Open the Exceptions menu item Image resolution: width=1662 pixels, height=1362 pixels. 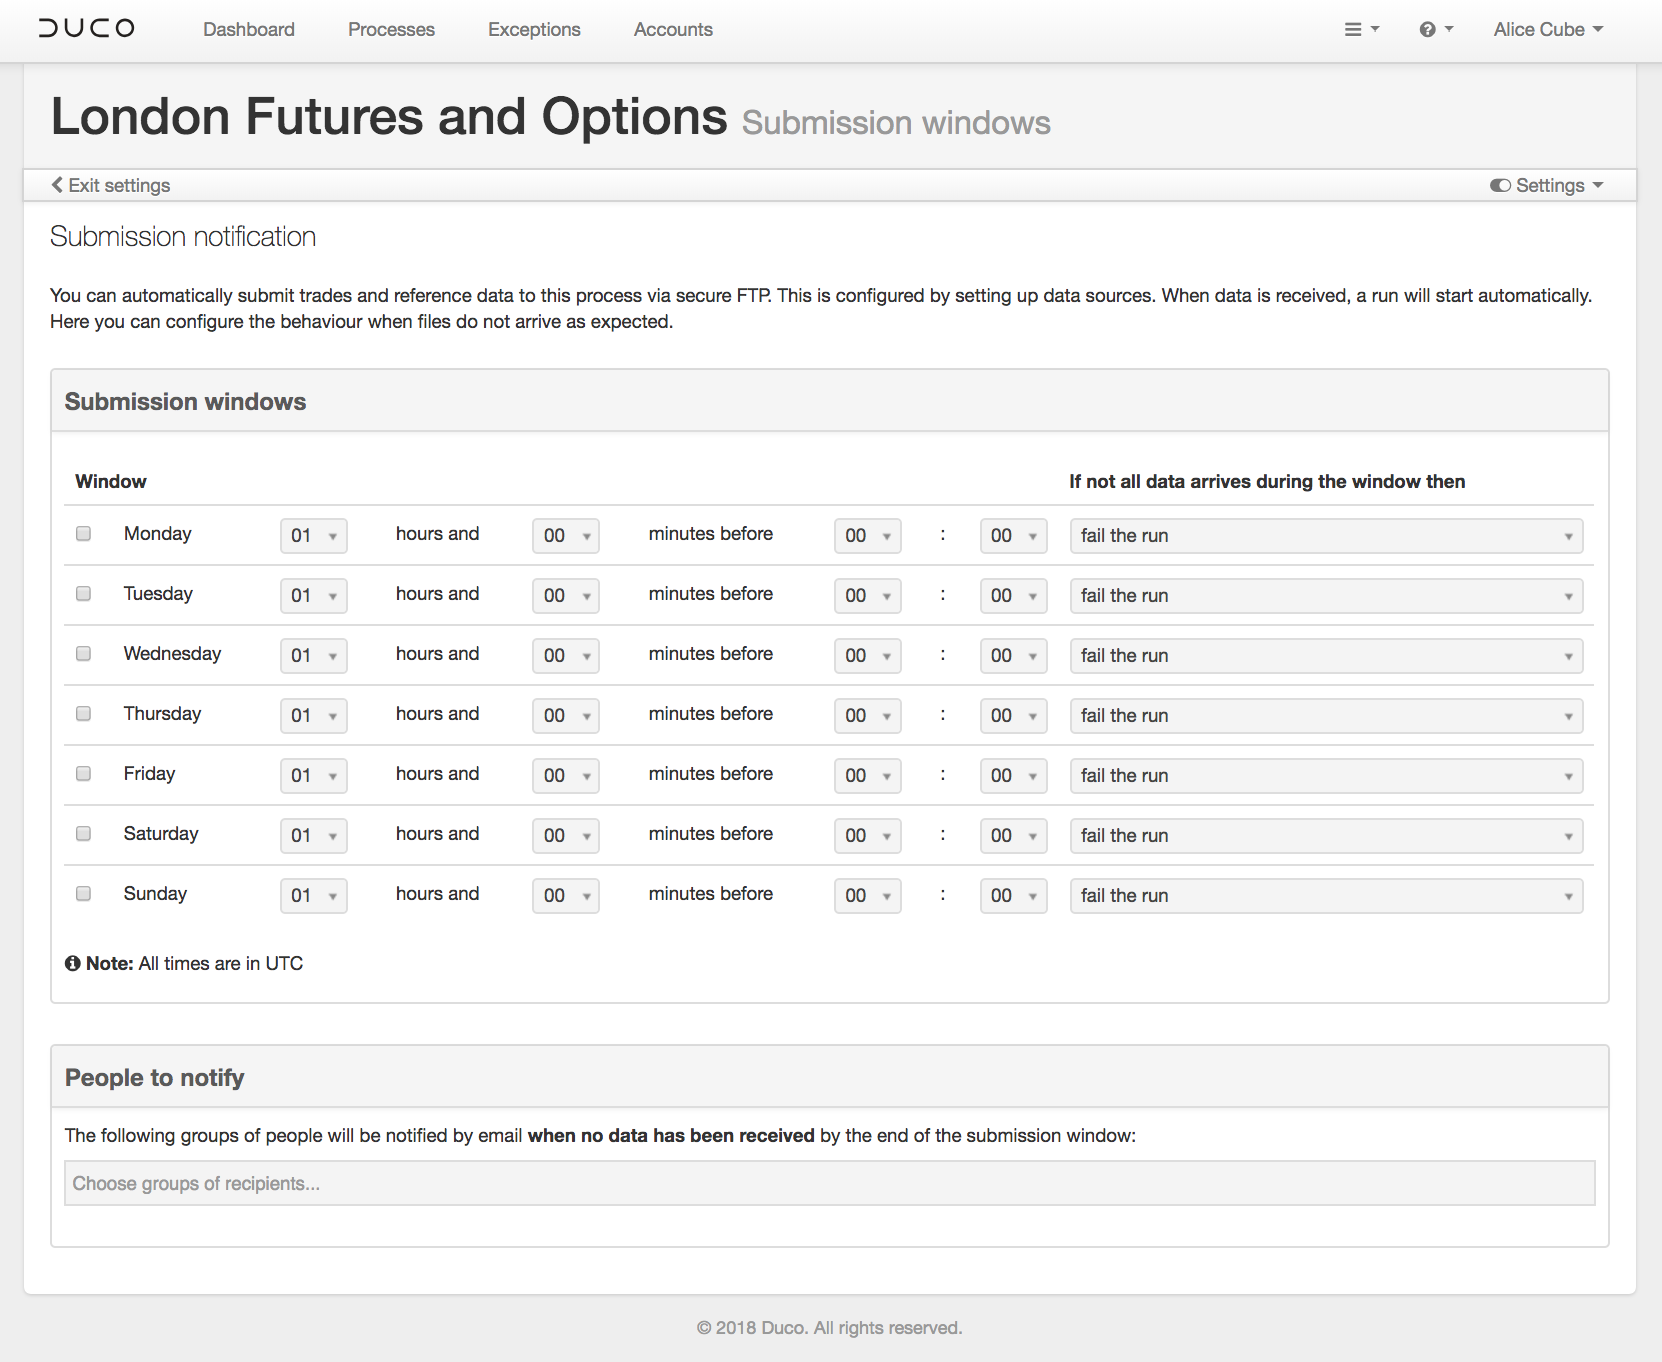click(534, 30)
